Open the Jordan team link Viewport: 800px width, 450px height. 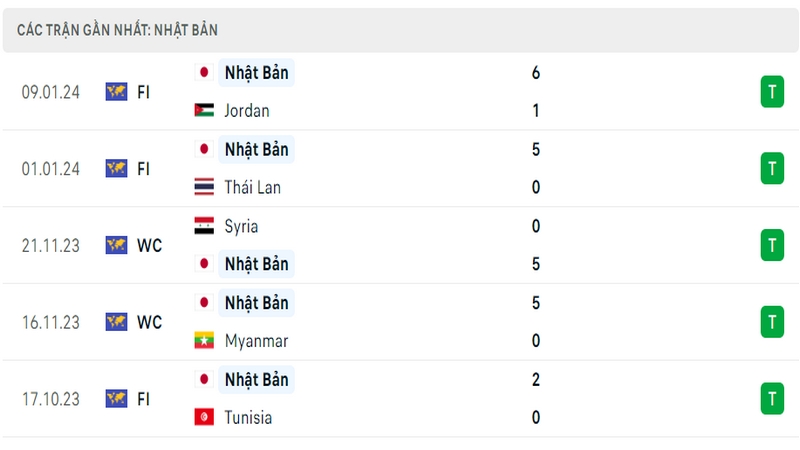[247, 111]
